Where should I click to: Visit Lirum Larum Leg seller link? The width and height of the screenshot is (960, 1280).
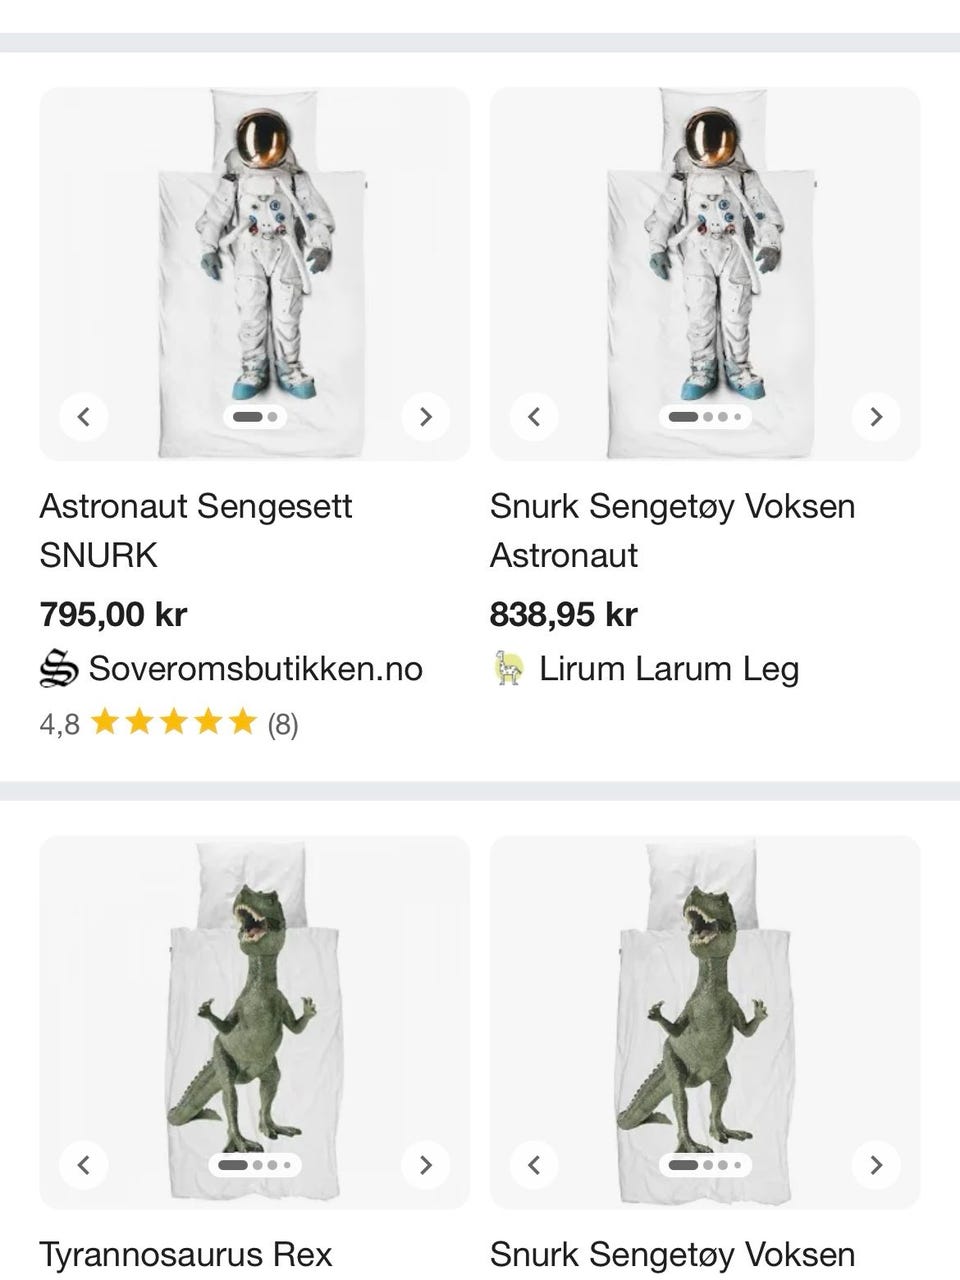click(x=669, y=669)
